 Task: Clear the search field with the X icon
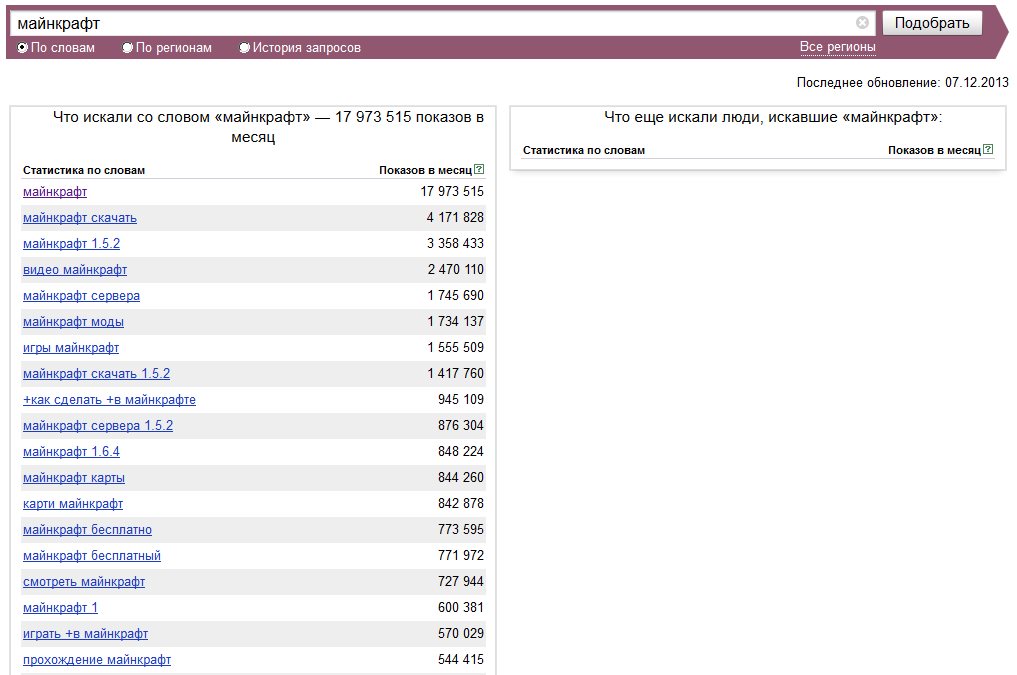862,23
